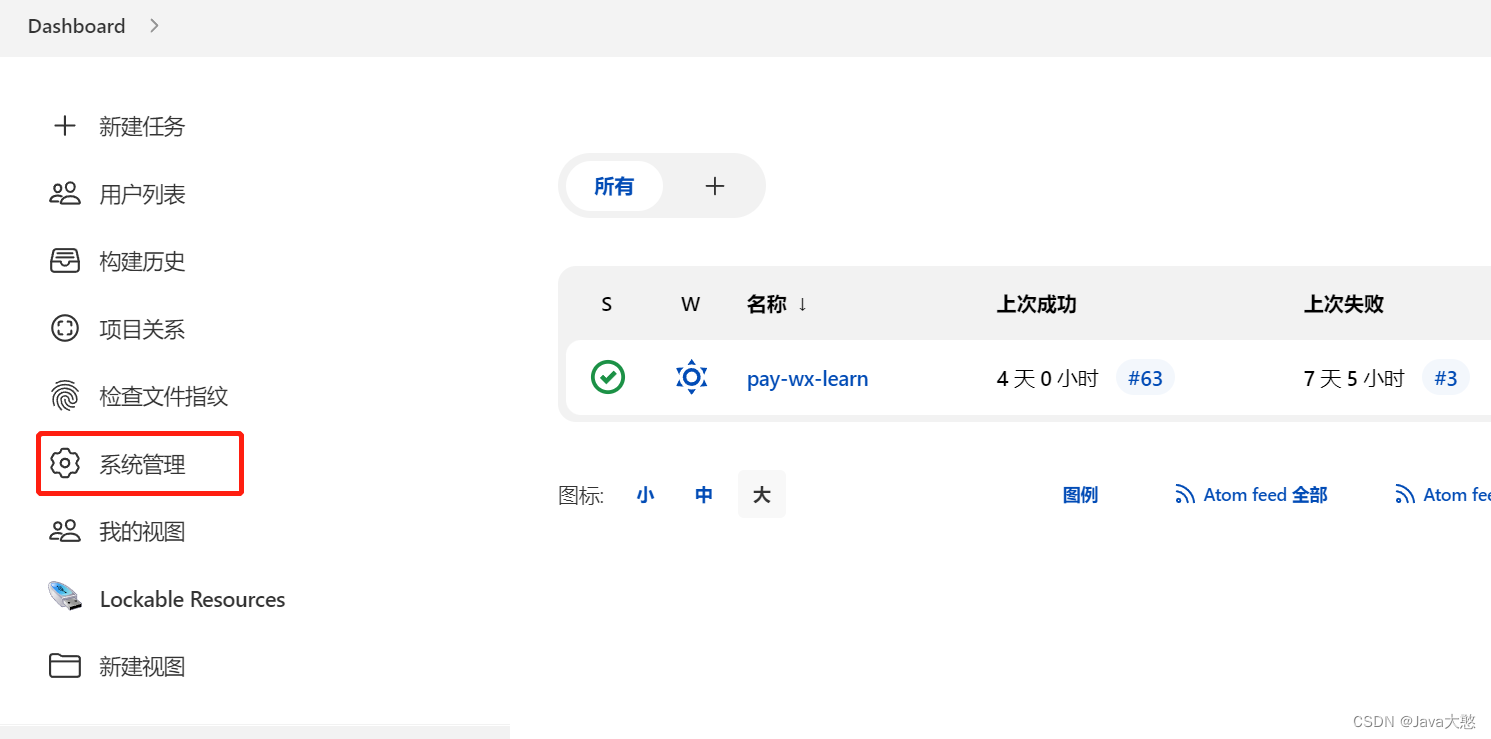Image resolution: width=1491 pixels, height=739 pixels.
Task: Set icon size to 小
Action: [646, 494]
